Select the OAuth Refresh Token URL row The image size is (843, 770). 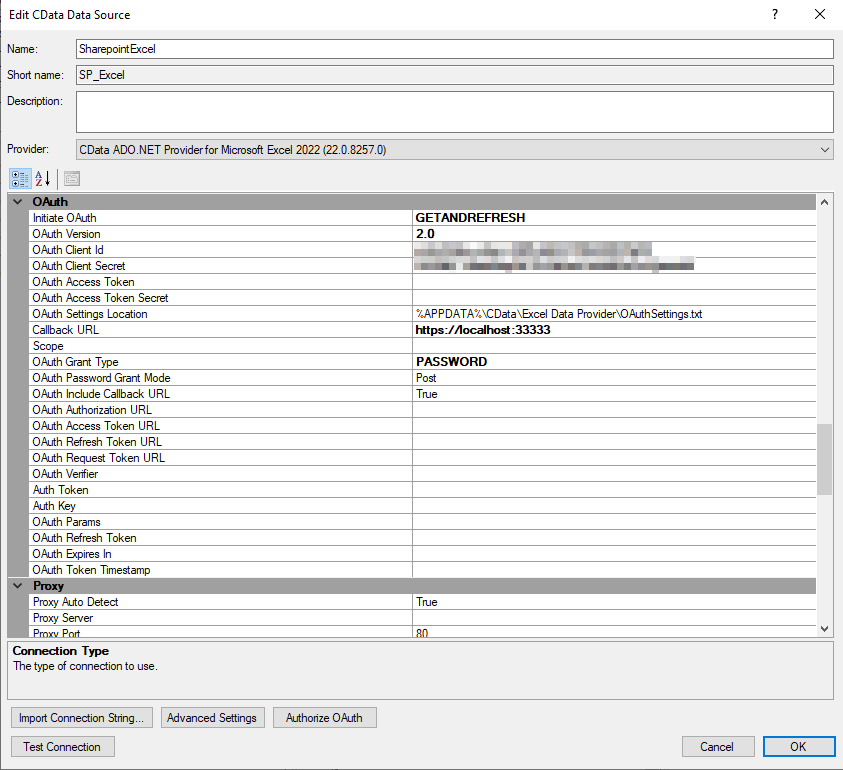(422, 442)
